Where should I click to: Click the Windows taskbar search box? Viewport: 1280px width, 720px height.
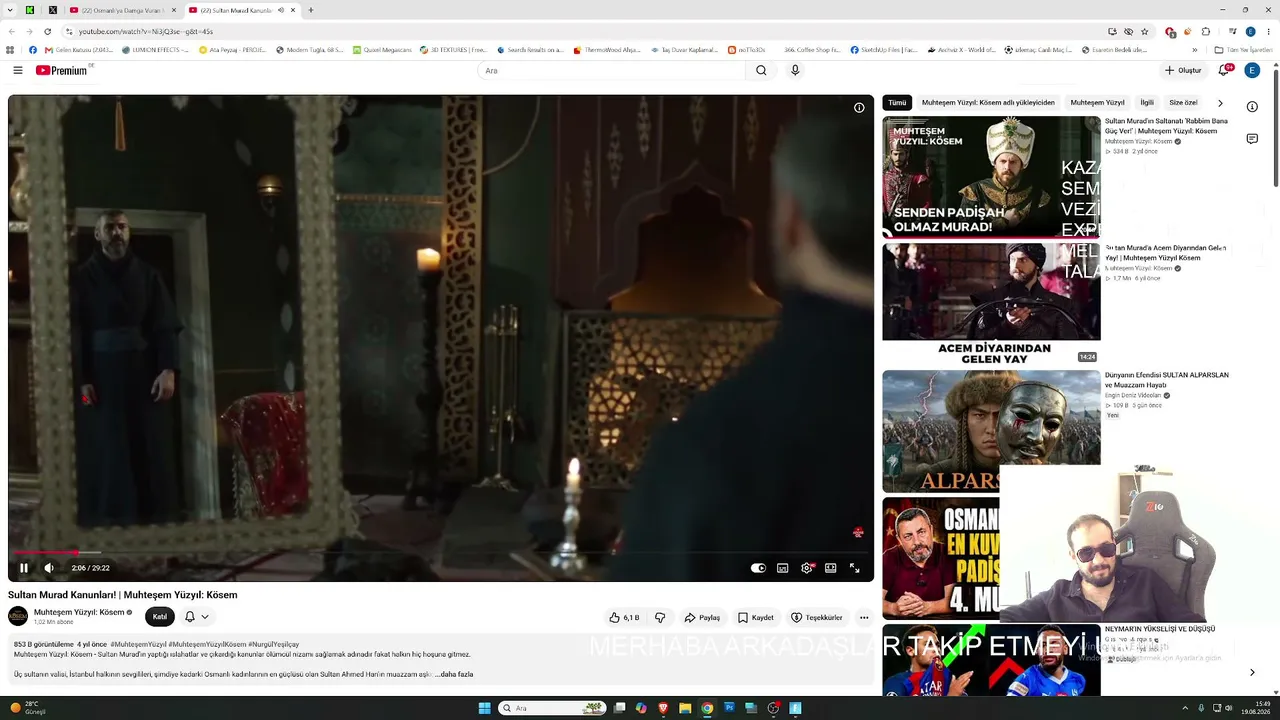point(552,708)
